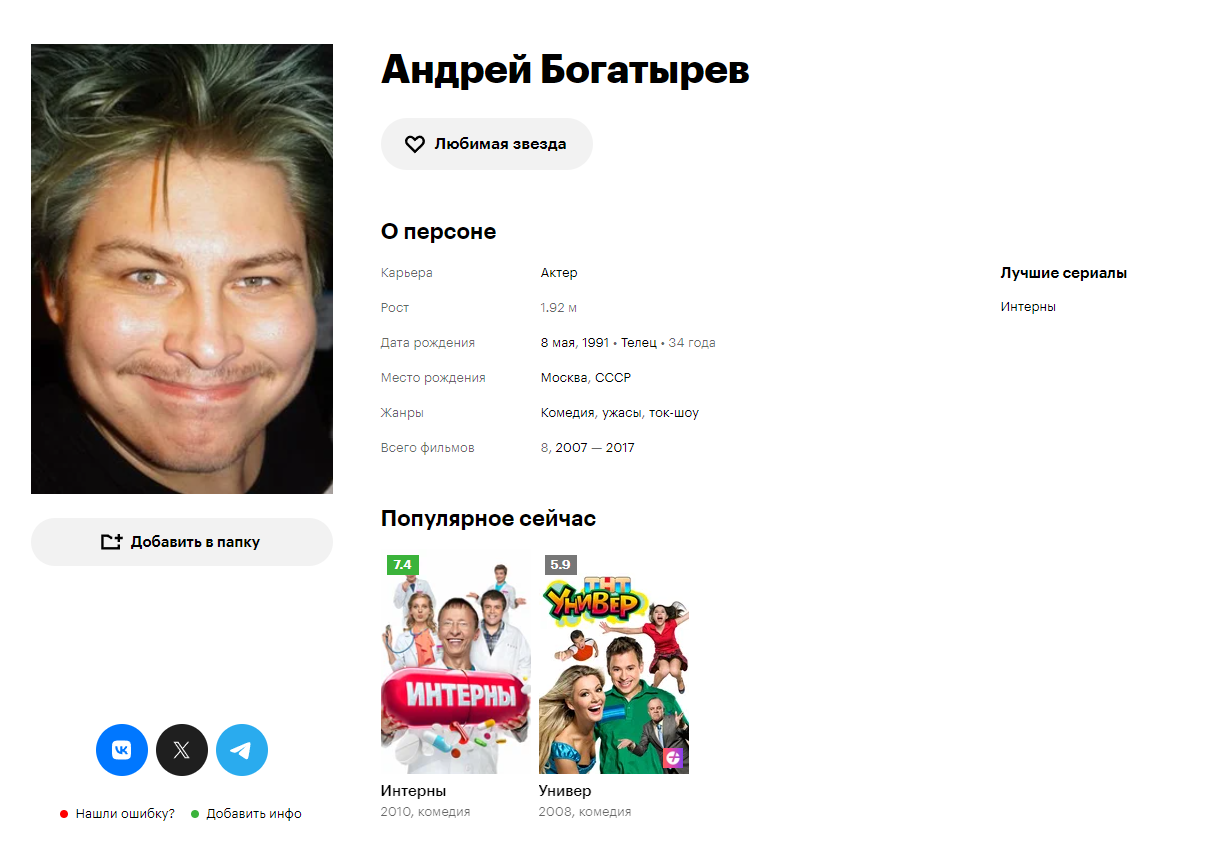Click the actor's profile photo

[x=182, y=269]
